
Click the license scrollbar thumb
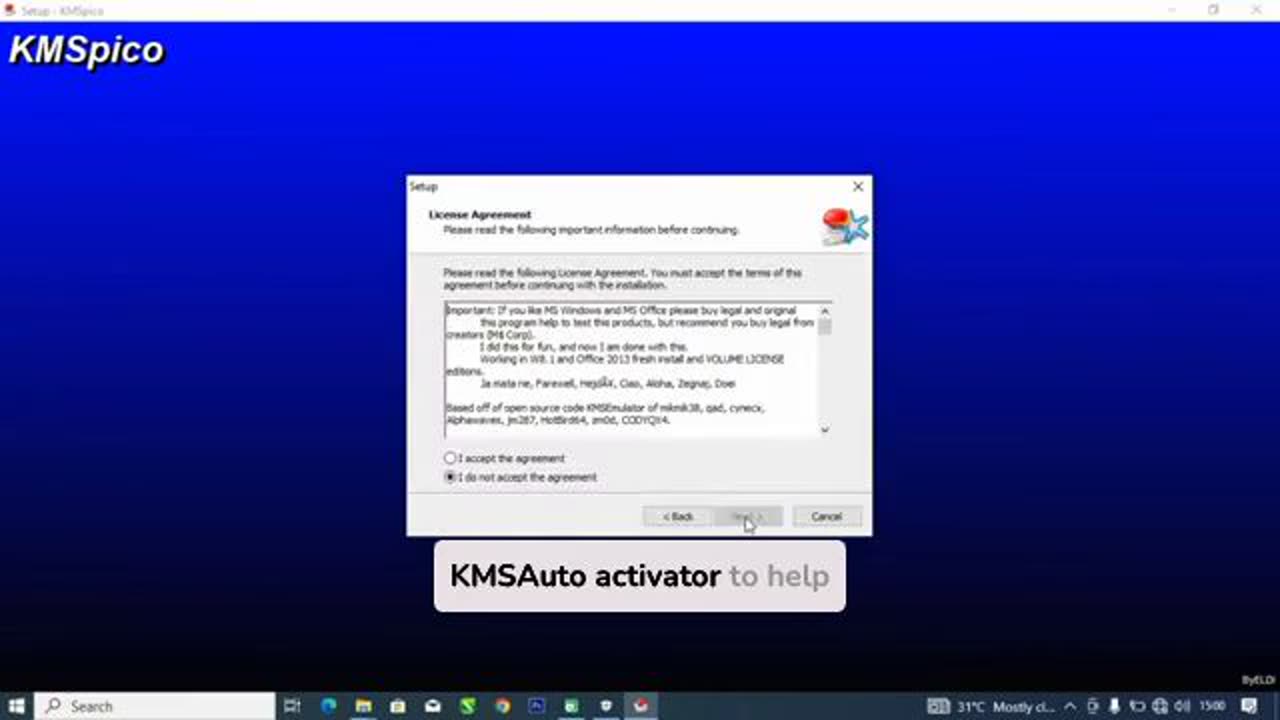click(x=825, y=326)
